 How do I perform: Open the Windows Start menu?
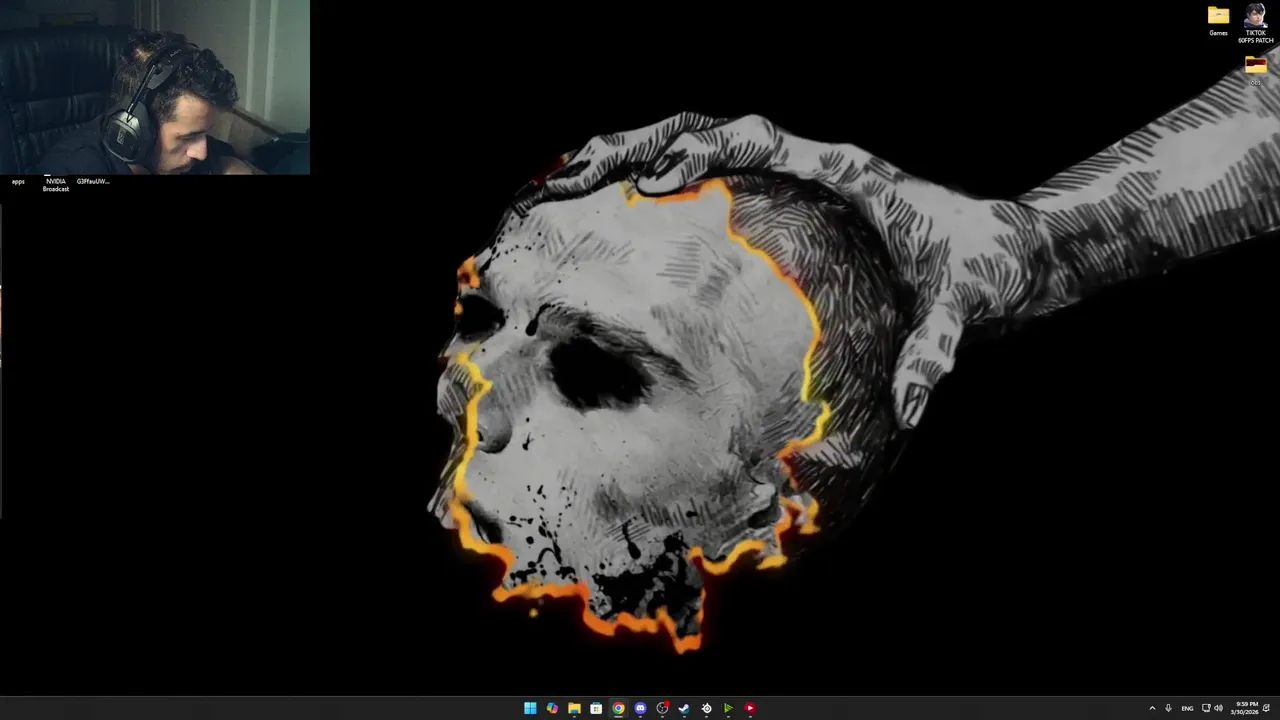tap(530, 708)
